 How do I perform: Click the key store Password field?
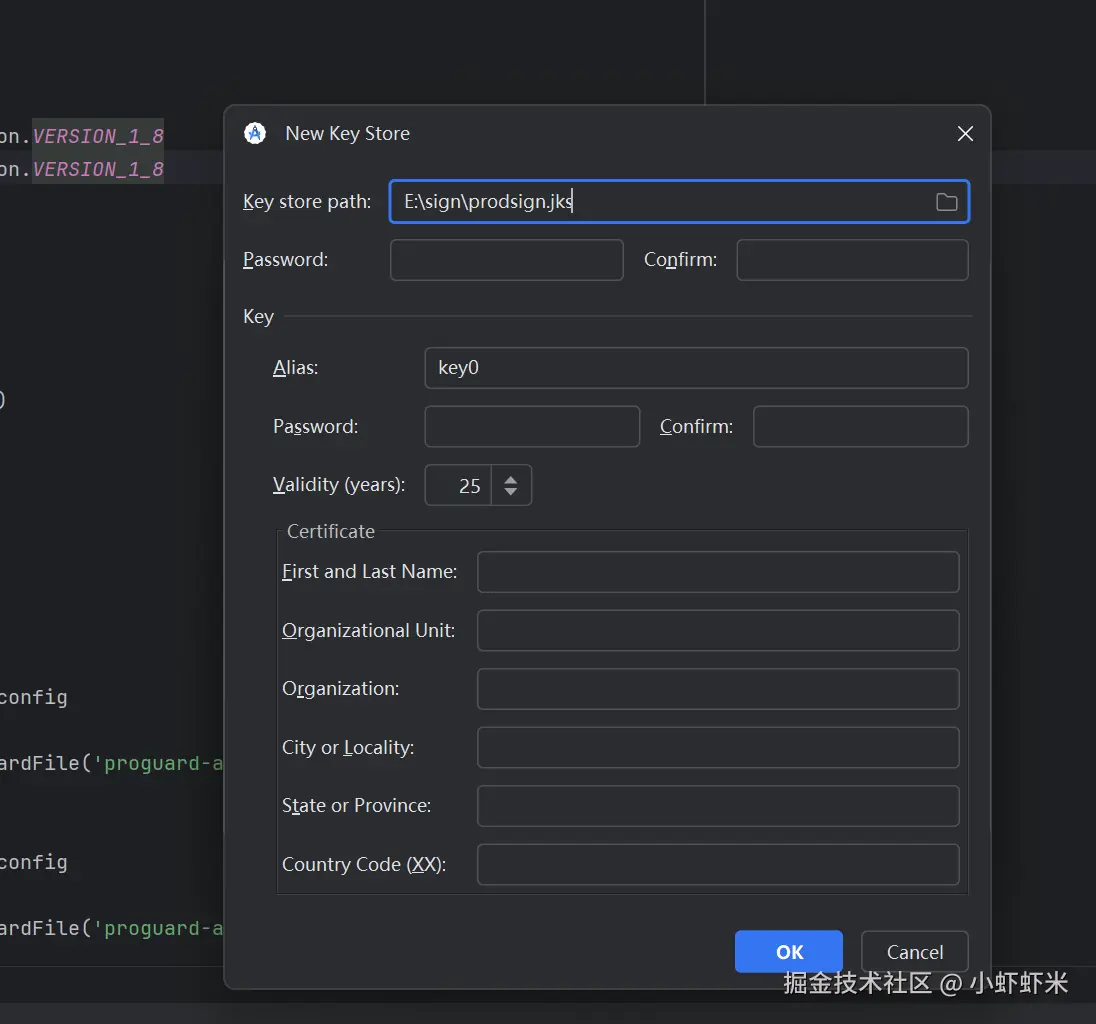point(506,260)
